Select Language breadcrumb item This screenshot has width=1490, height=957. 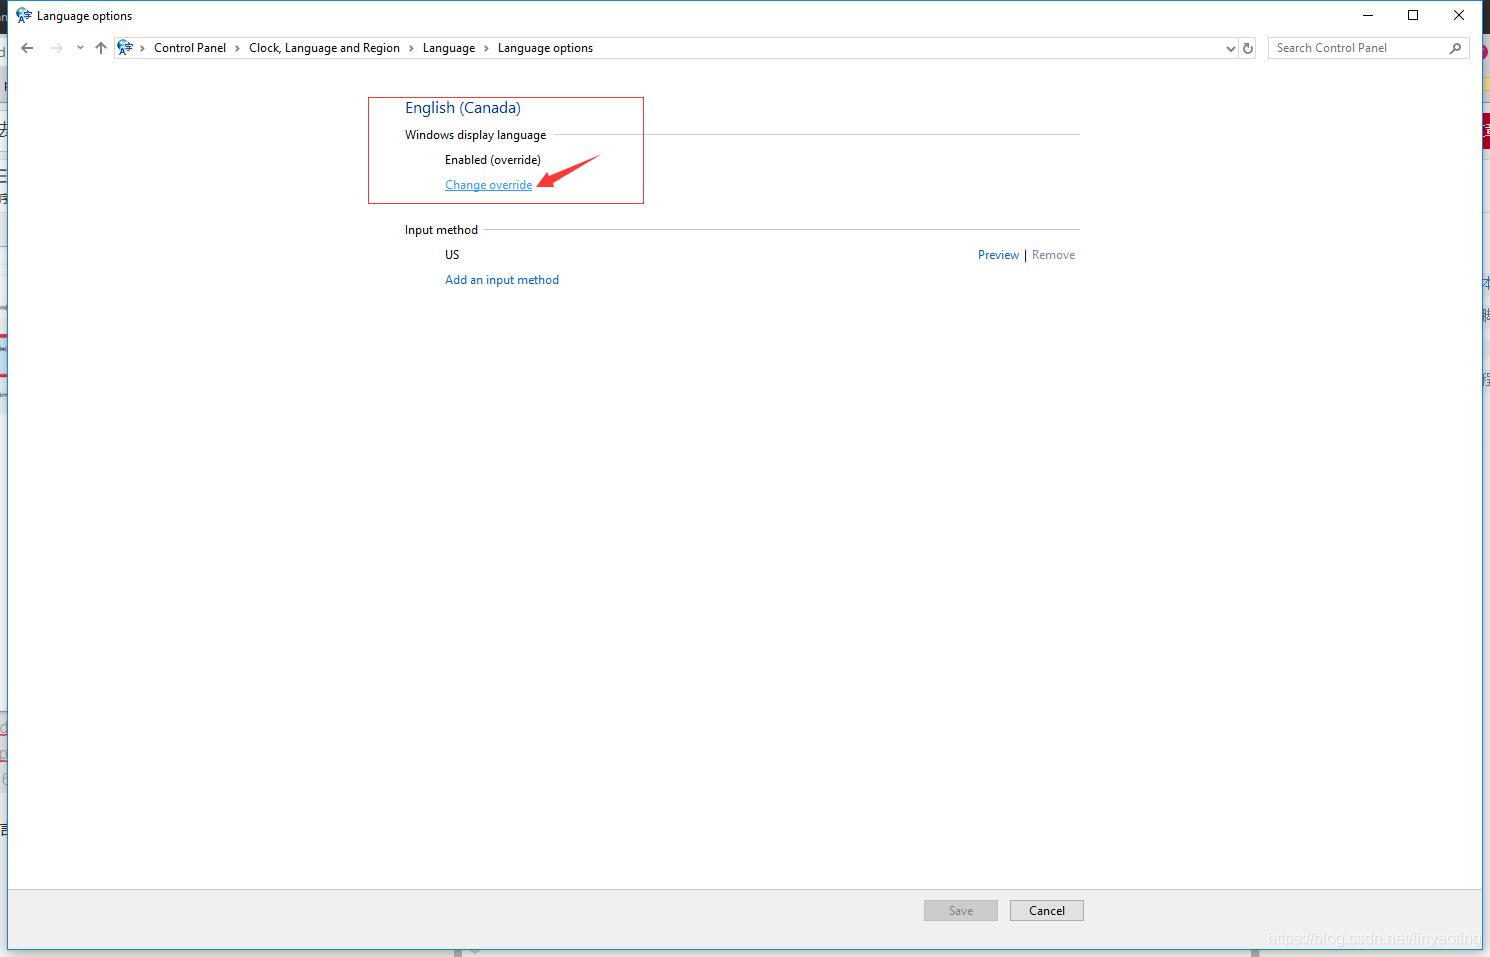(x=449, y=48)
